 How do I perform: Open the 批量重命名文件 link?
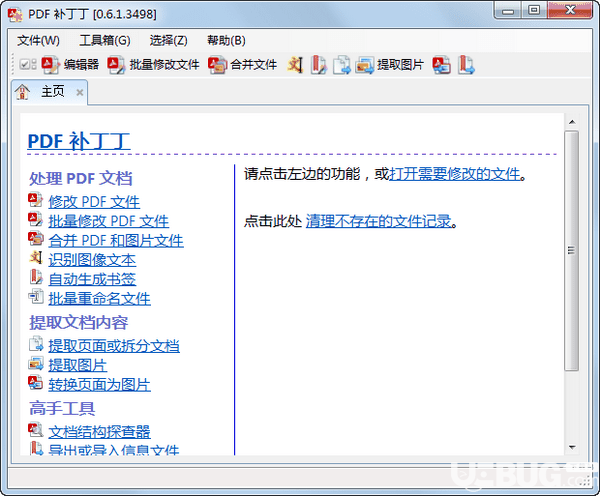coord(99,299)
